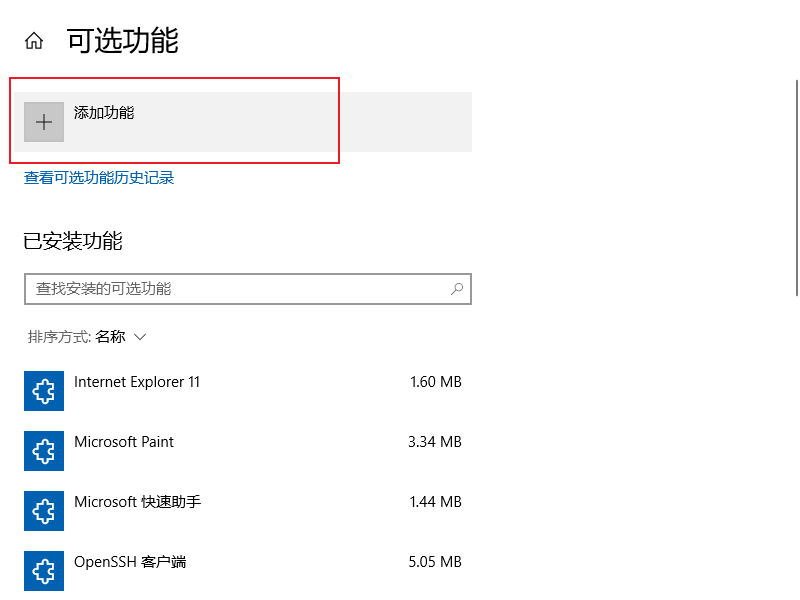Image resolution: width=800 pixels, height=600 pixels.
Task: Click the 1.60 MB size of Internet Explorer
Action: pos(436,382)
